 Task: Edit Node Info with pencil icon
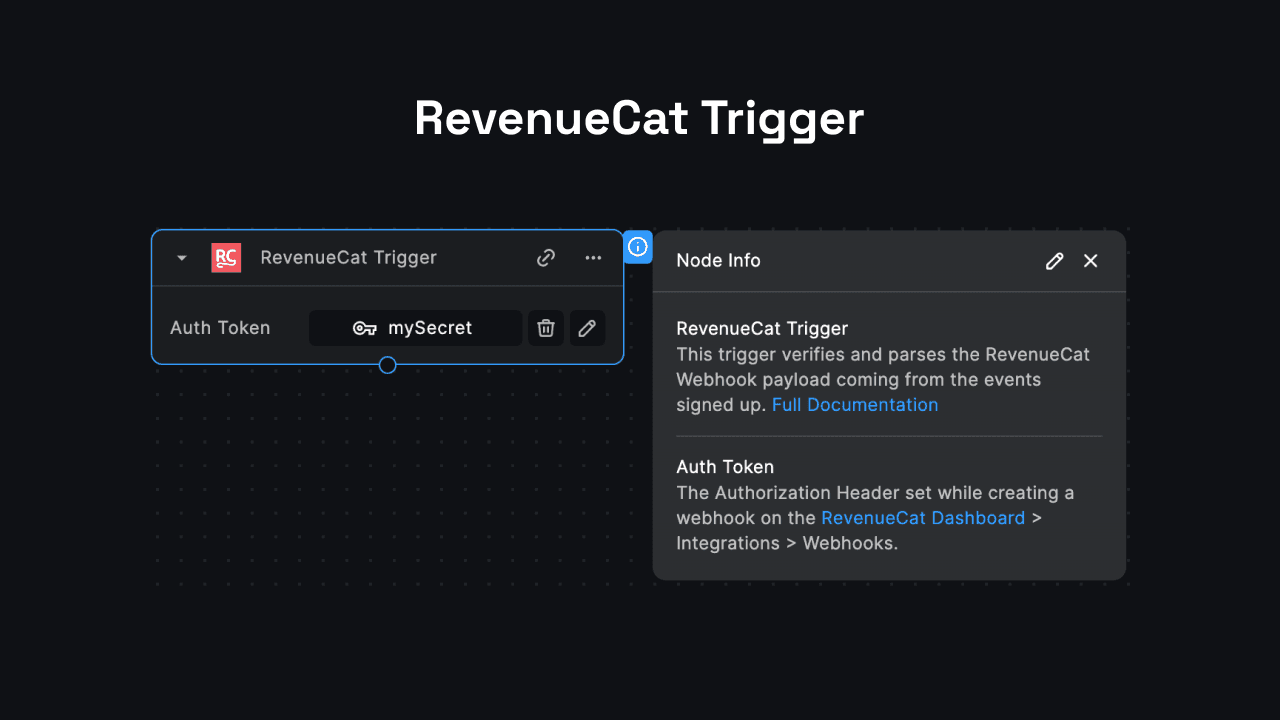pyautogui.click(x=1054, y=261)
